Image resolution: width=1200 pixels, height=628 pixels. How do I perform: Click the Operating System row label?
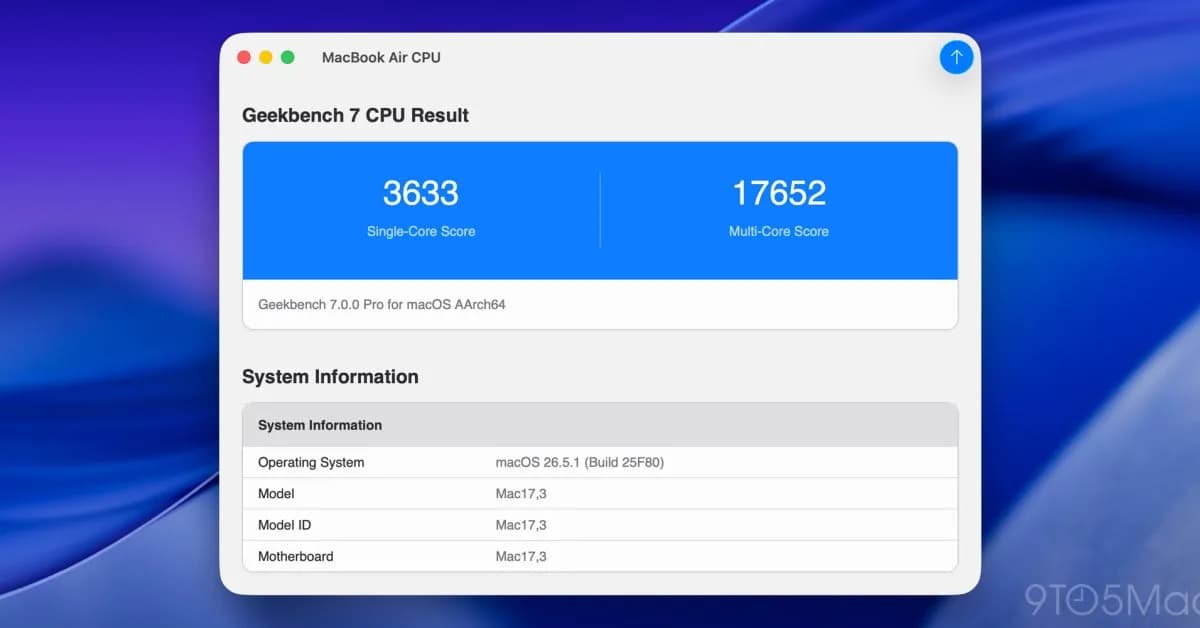pyautogui.click(x=311, y=462)
